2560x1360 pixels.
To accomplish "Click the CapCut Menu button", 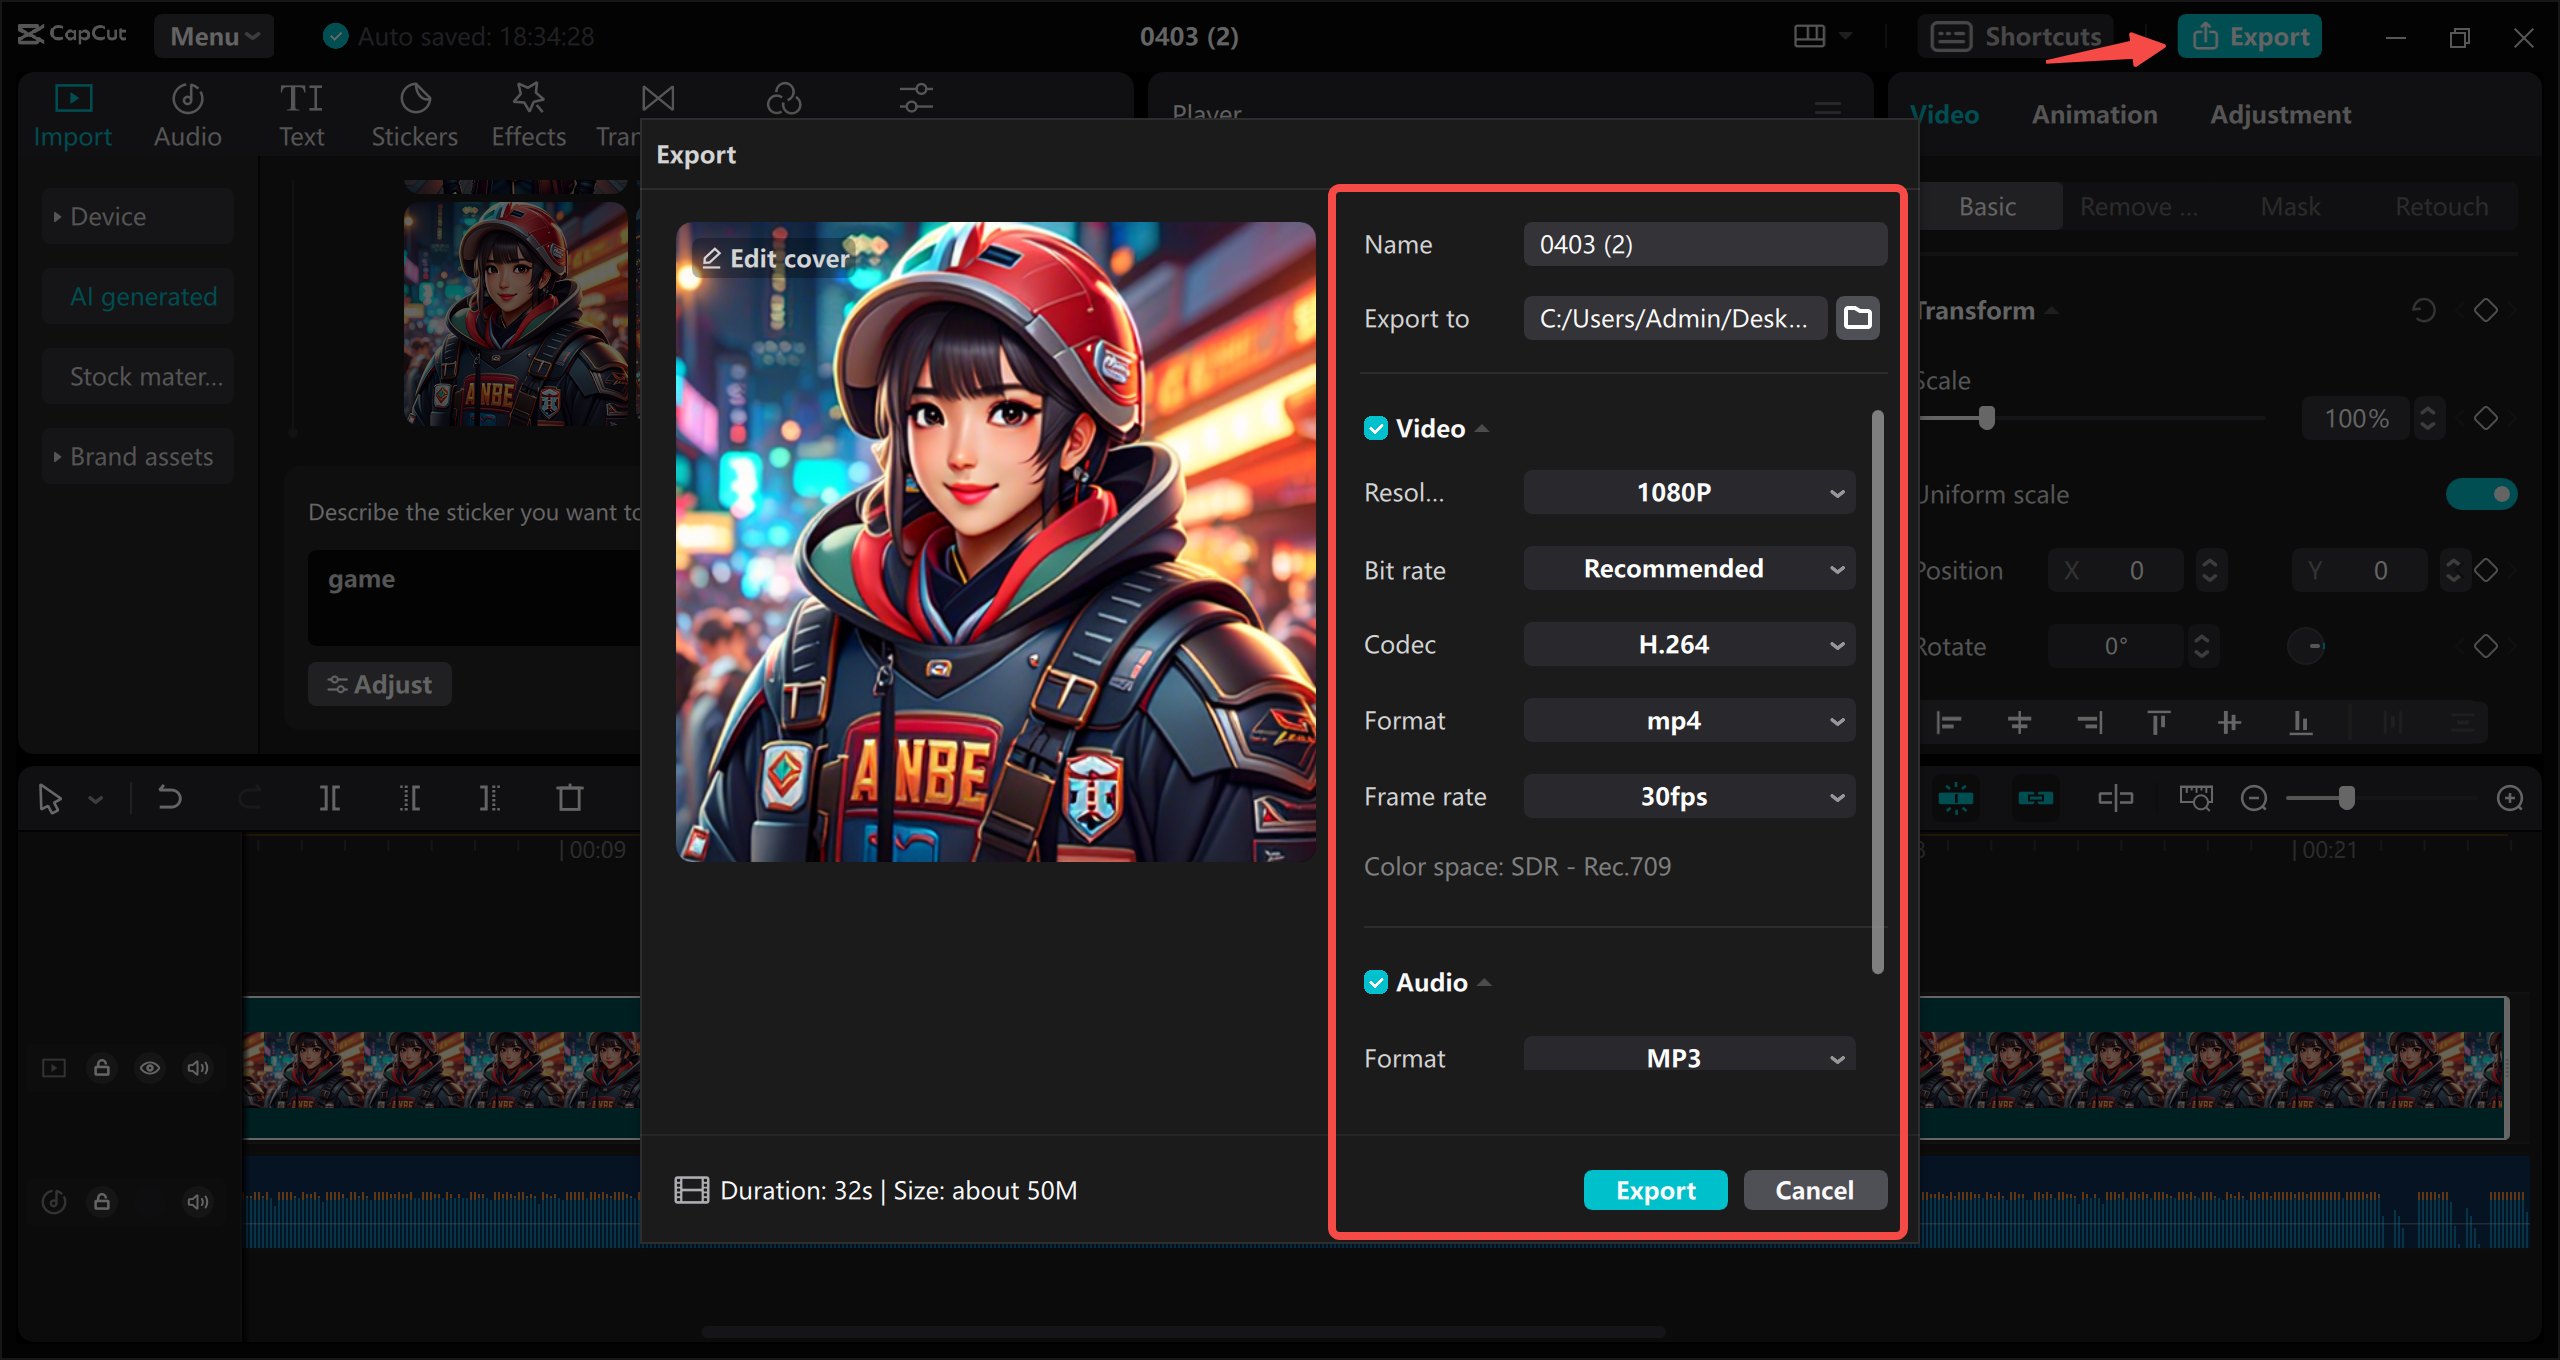I will [213, 32].
